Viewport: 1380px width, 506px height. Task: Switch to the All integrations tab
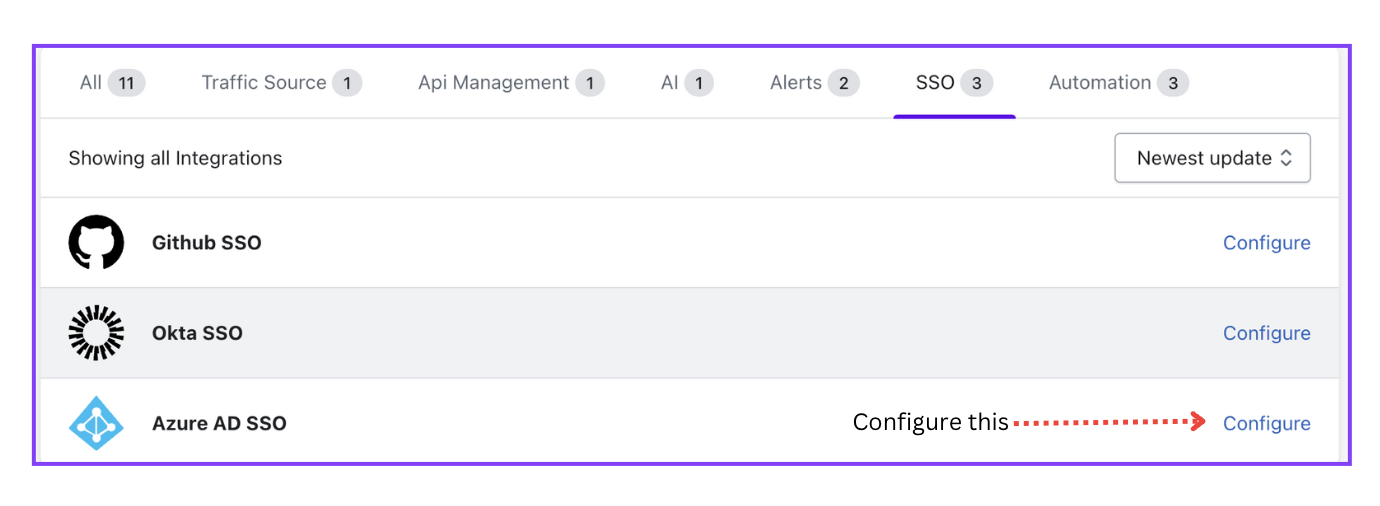[x=112, y=83]
